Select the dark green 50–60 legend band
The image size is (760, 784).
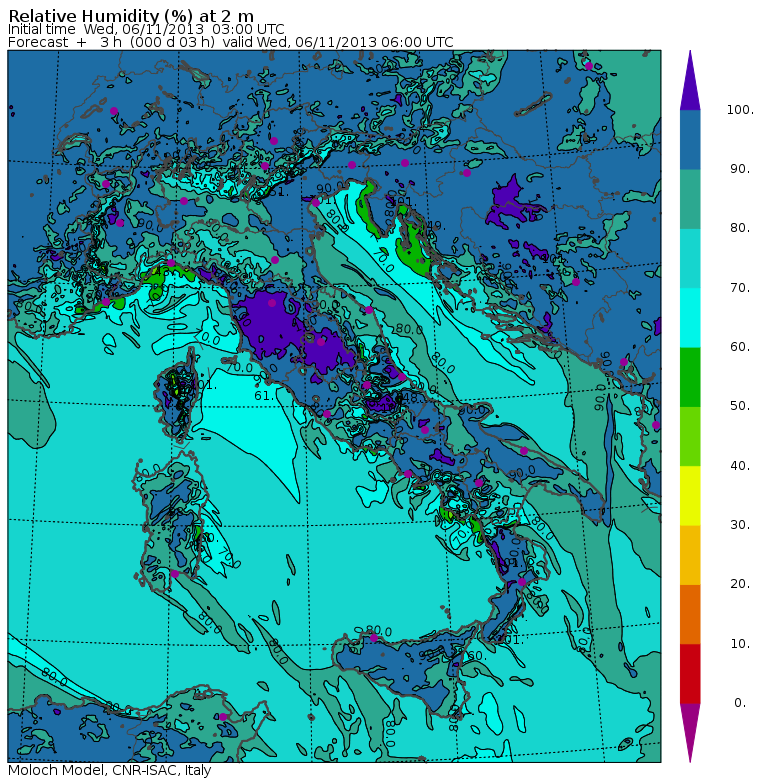click(690, 377)
